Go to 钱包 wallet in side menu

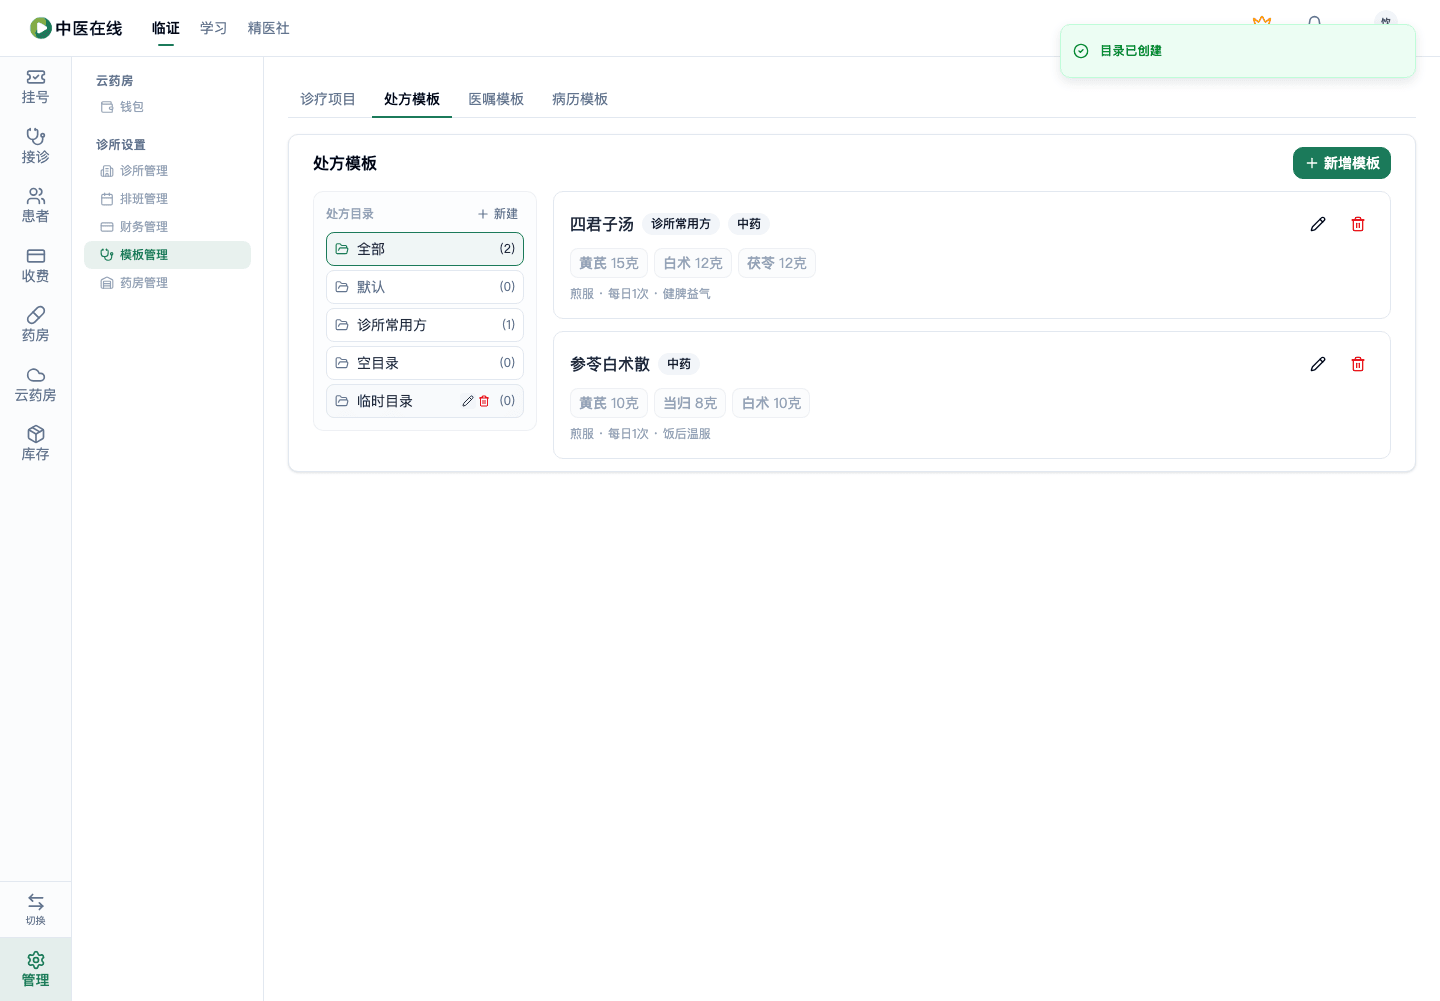click(167, 107)
